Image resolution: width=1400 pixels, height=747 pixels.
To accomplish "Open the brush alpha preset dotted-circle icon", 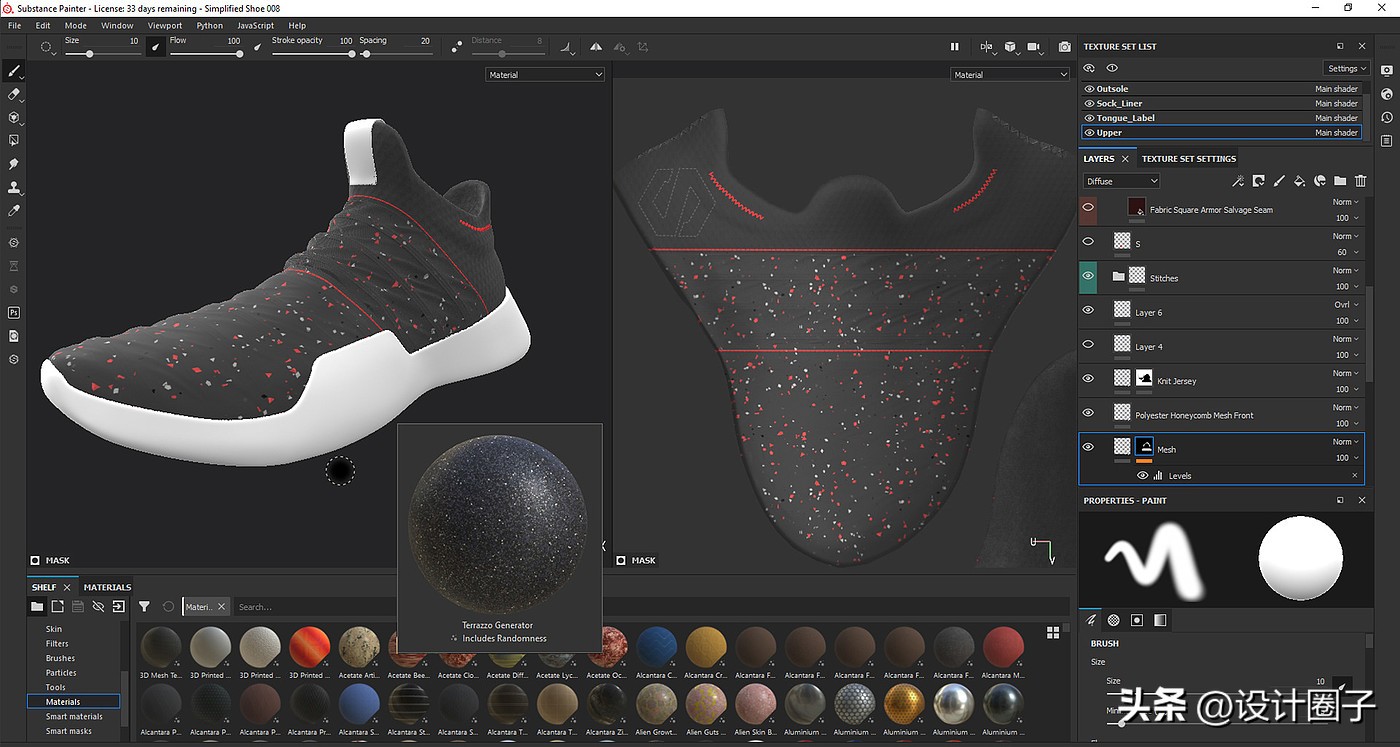I will point(47,46).
